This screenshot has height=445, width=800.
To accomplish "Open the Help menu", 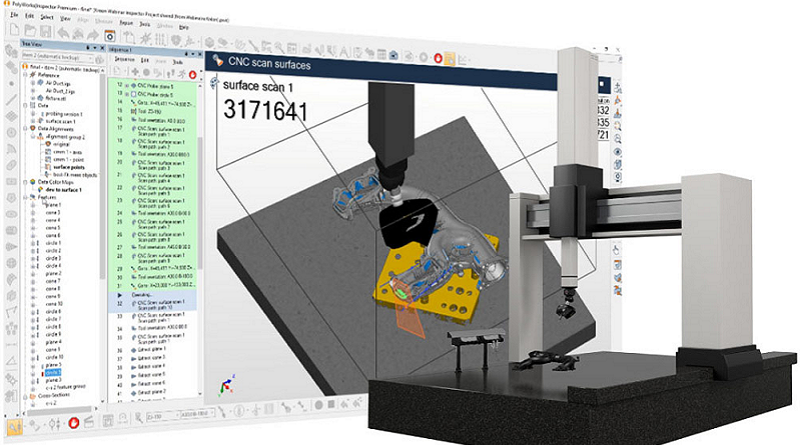I will click(x=184, y=27).
